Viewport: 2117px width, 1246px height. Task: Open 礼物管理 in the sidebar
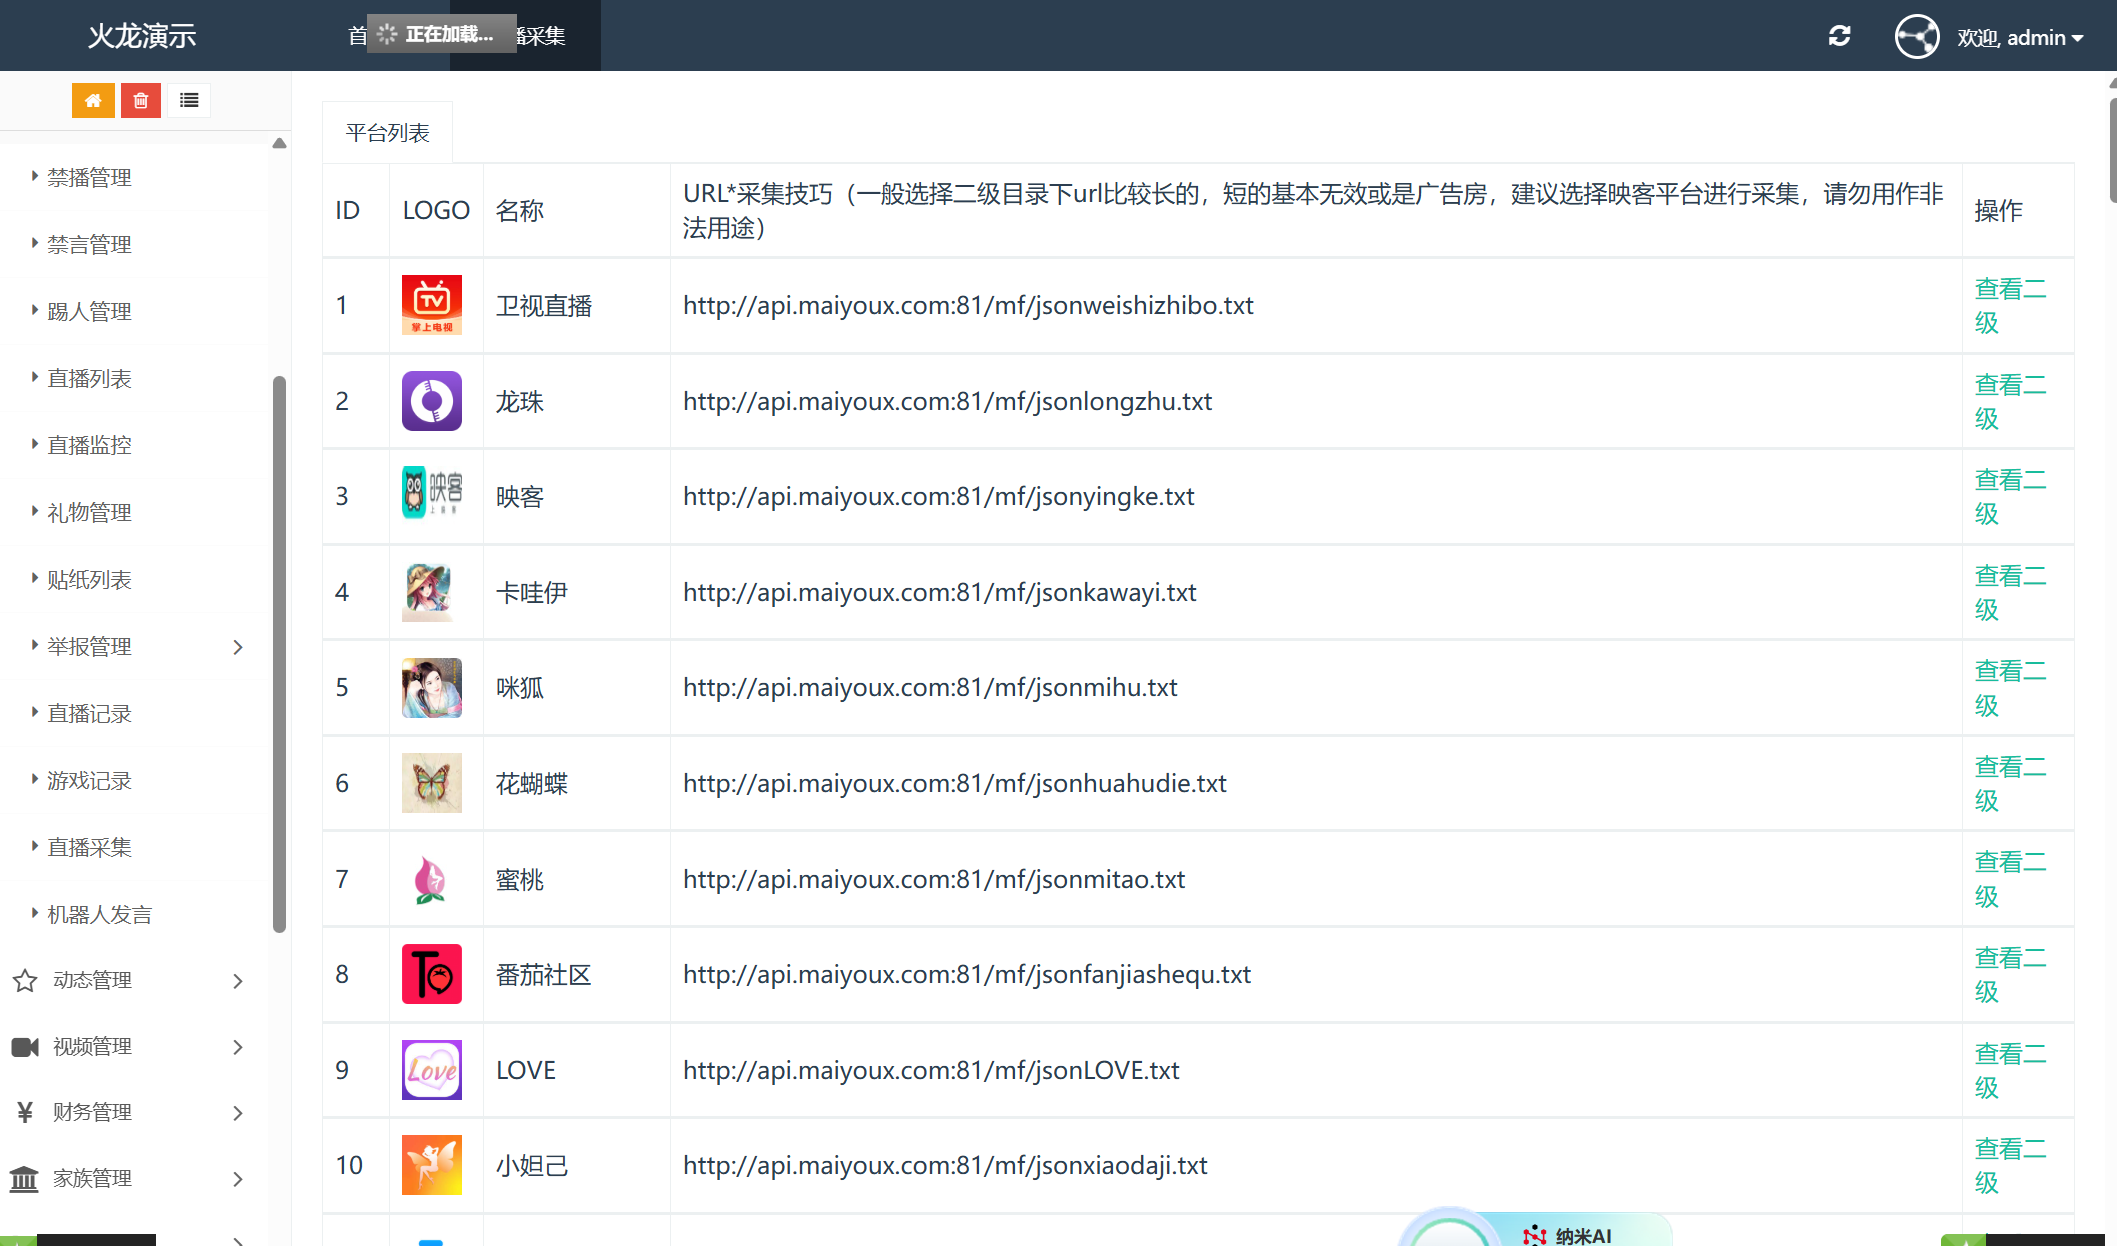coord(90,513)
